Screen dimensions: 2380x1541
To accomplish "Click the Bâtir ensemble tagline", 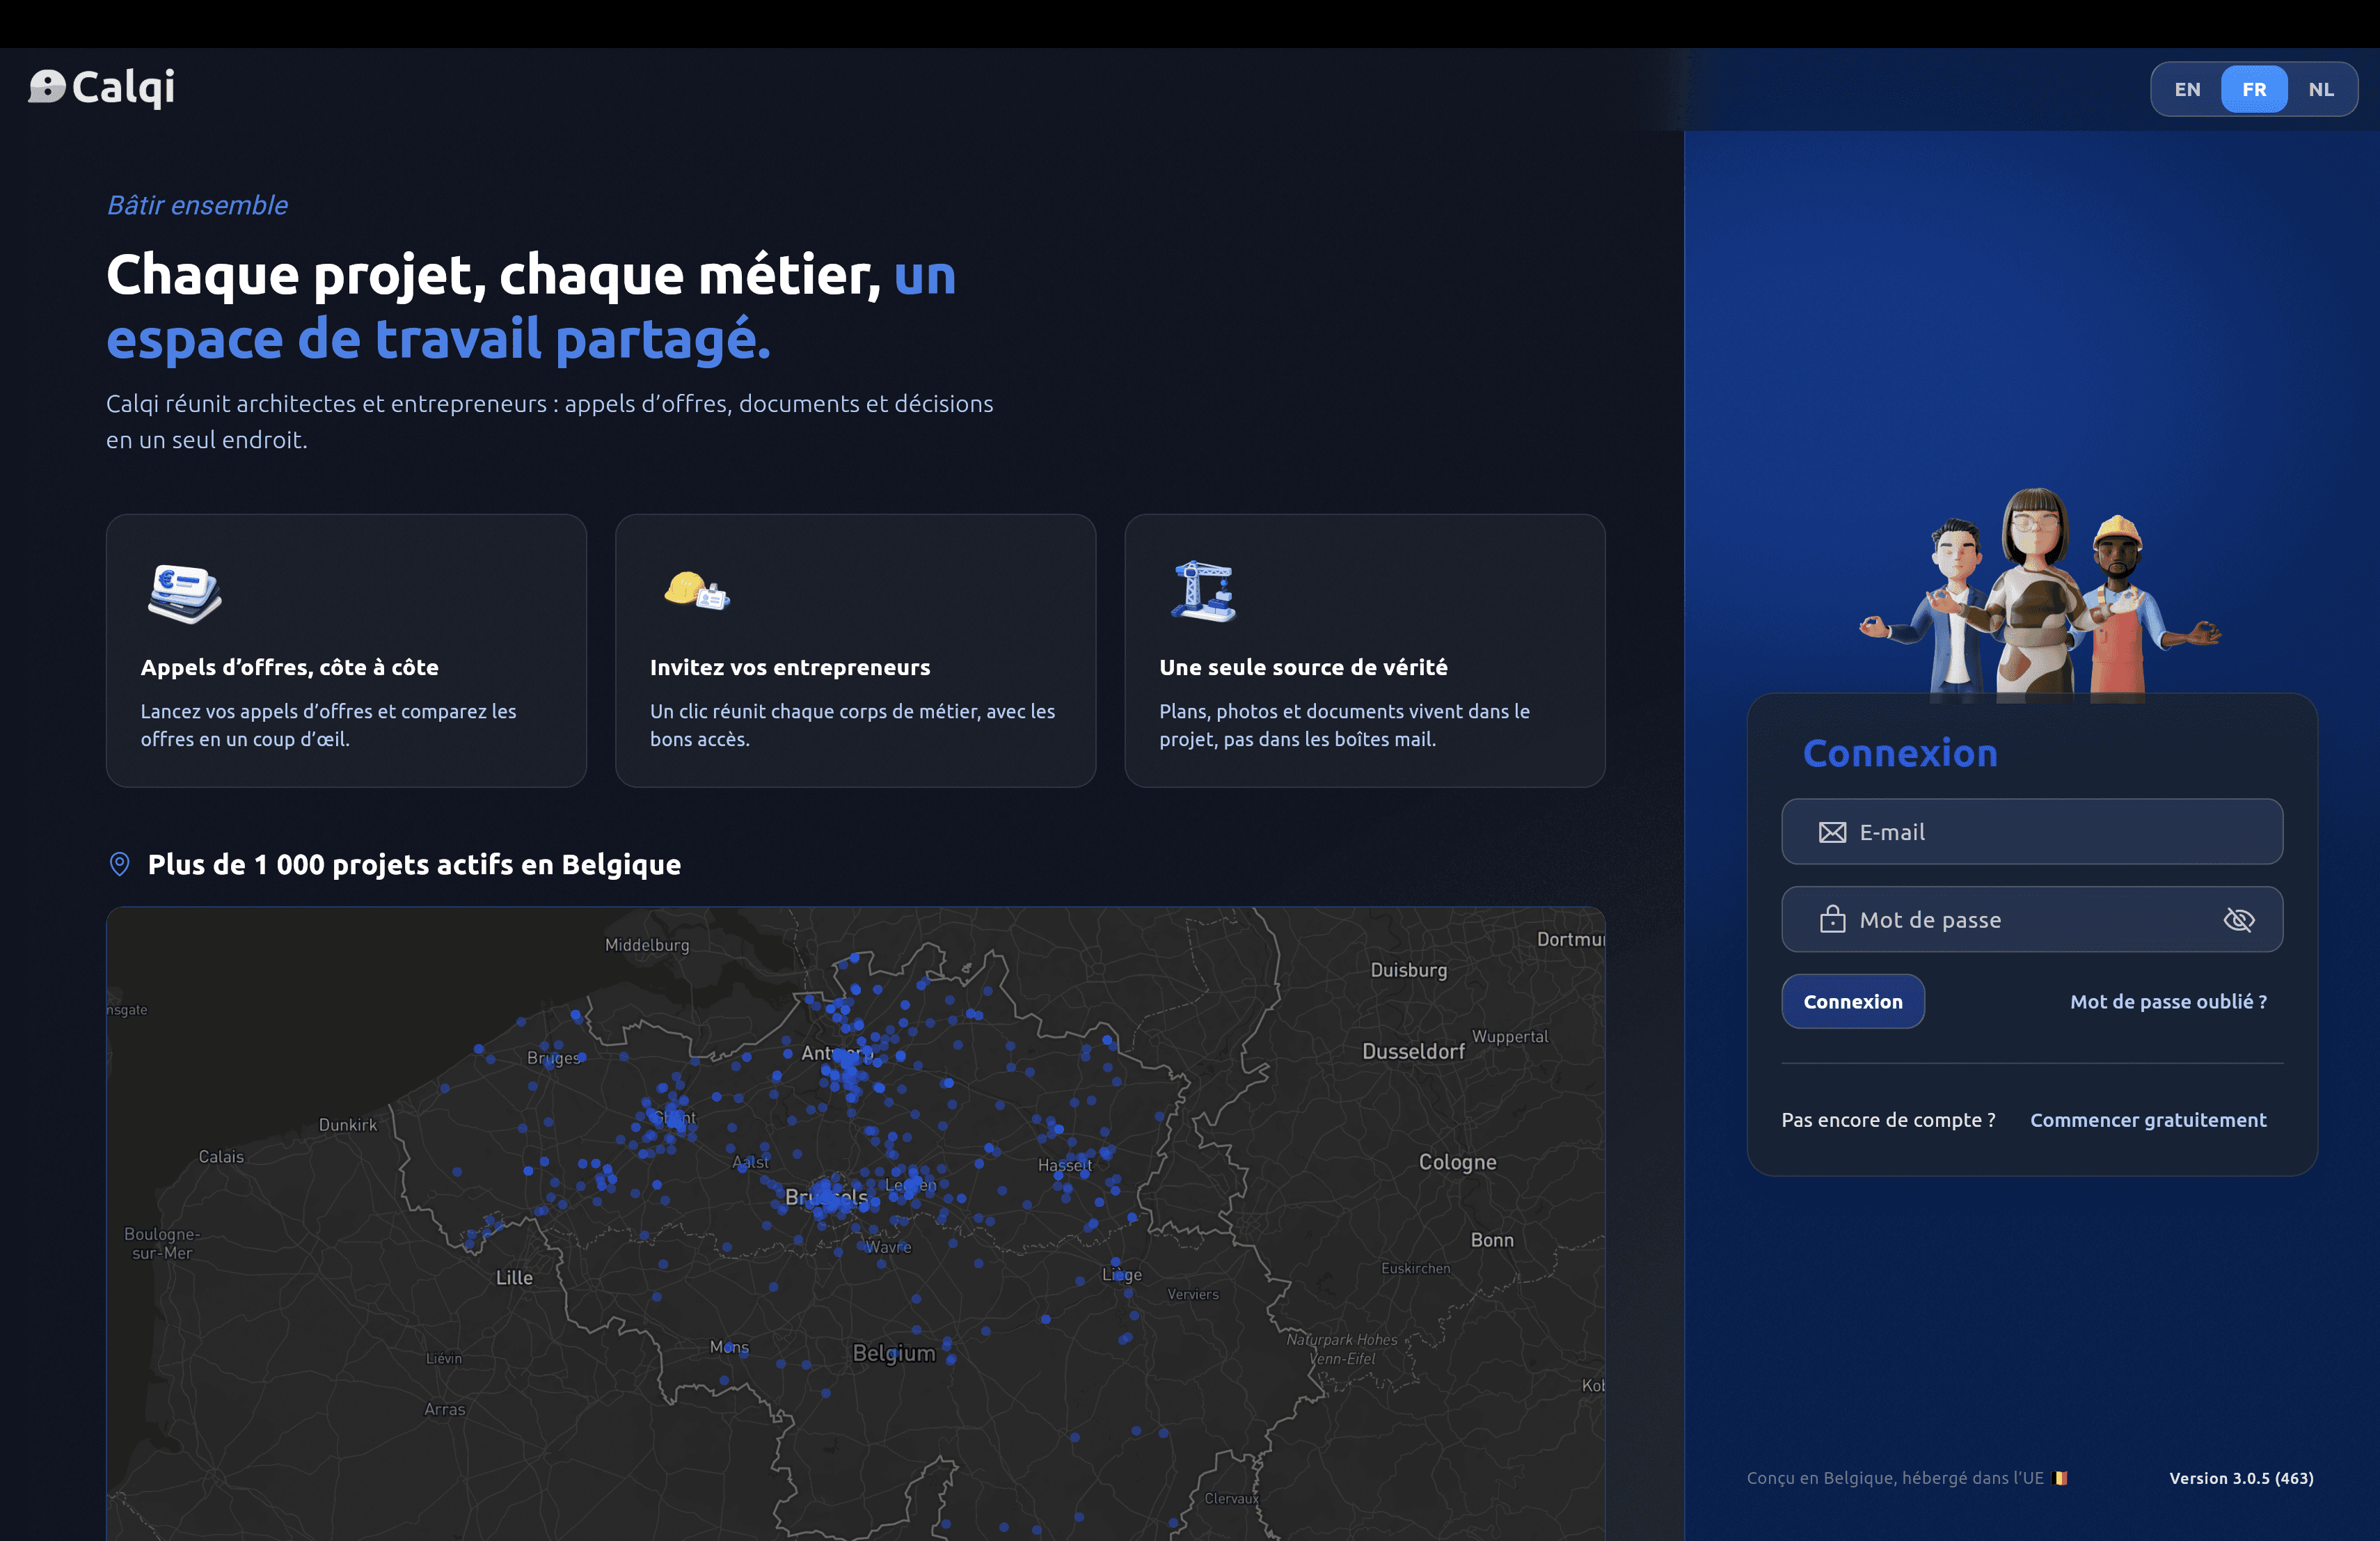I will tap(197, 205).
